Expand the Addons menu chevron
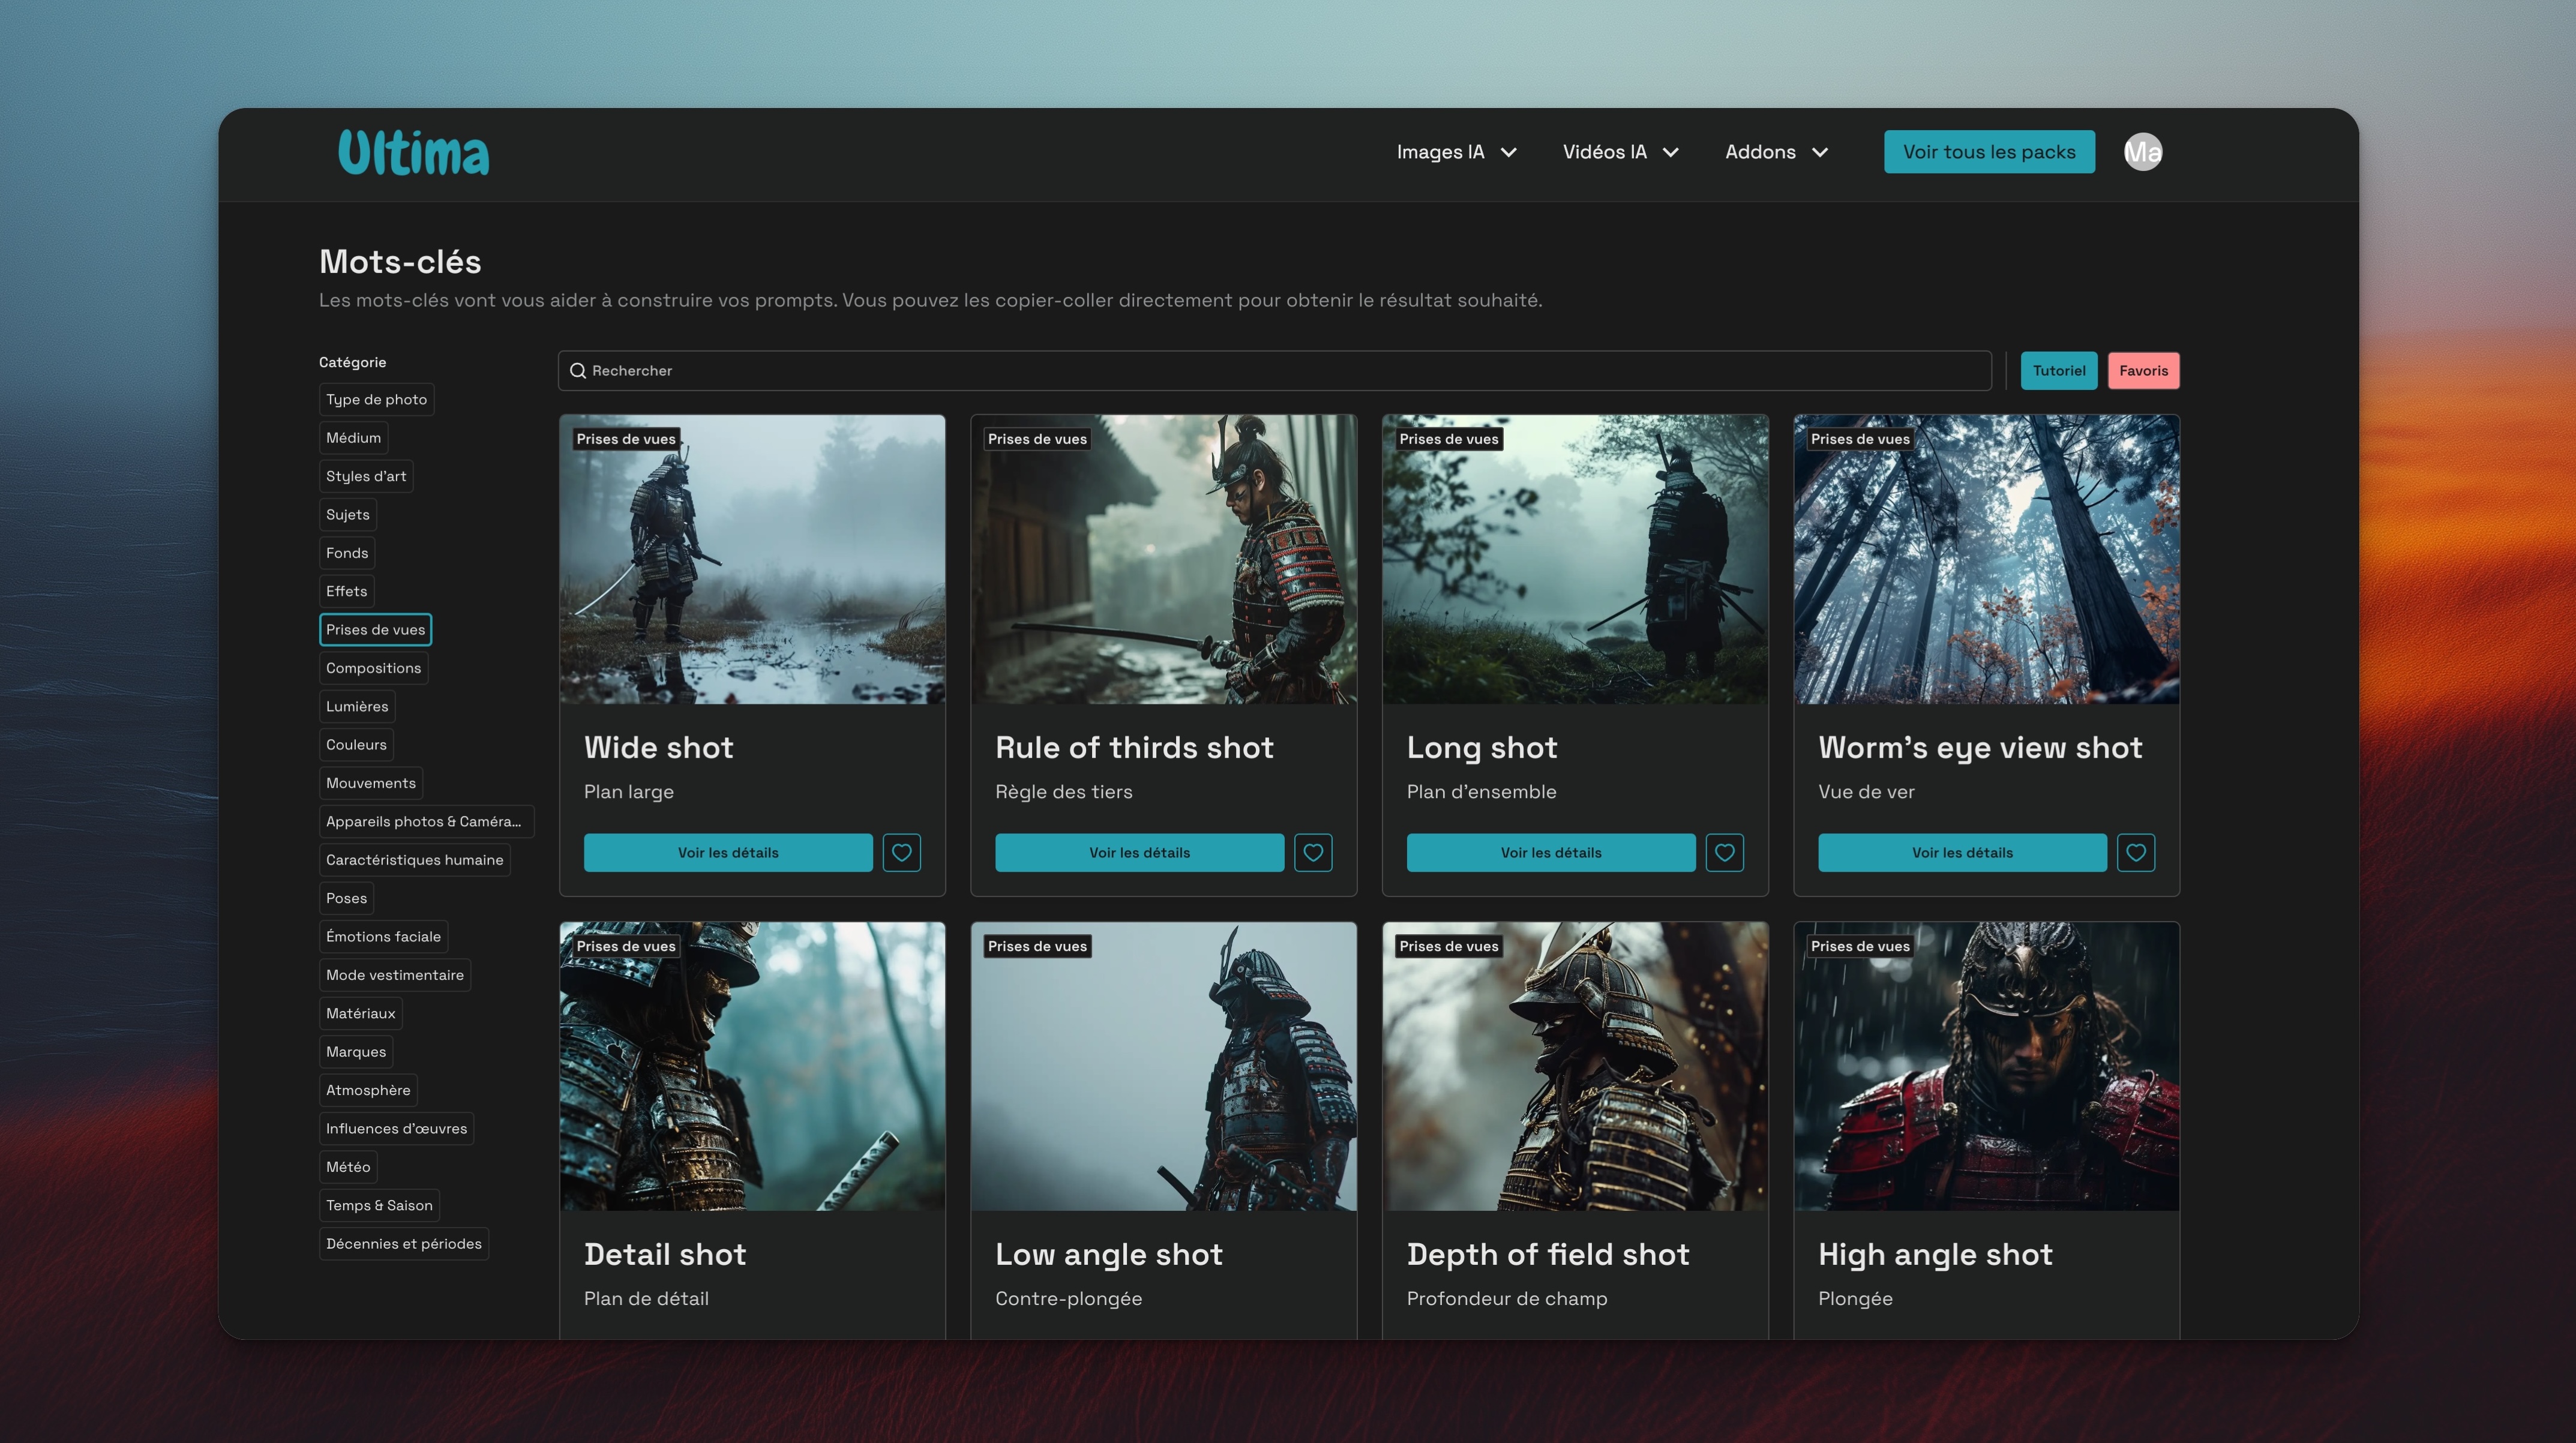The height and width of the screenshot is (1443, 2576). 1820,152
